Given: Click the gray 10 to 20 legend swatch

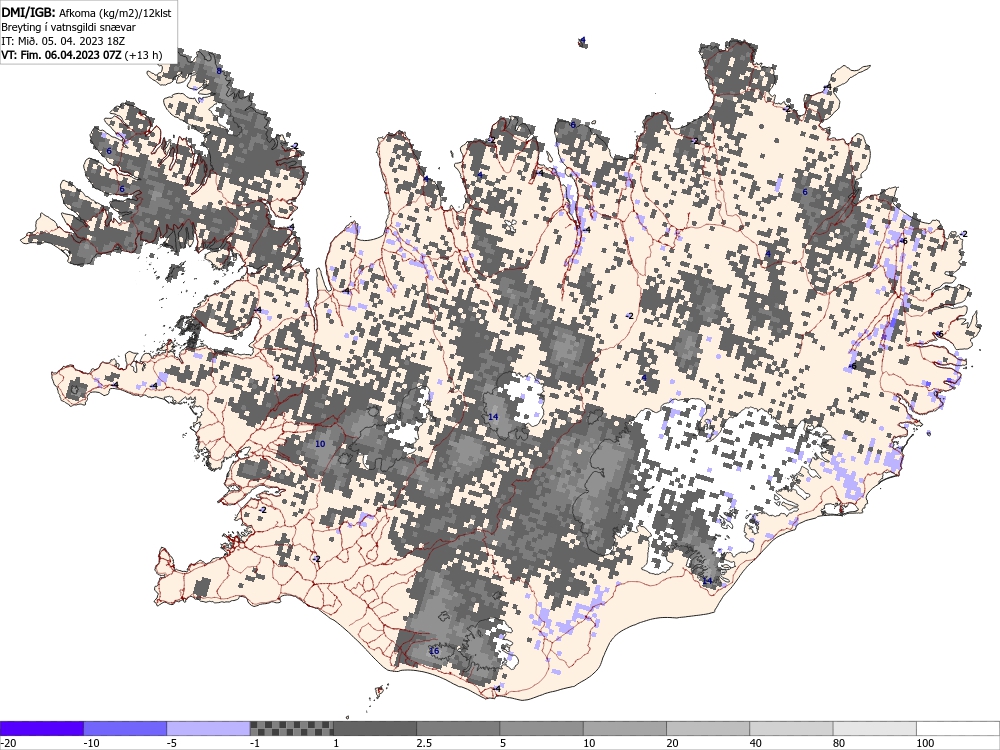Looking at the screenshot, I should click(624, 728).
